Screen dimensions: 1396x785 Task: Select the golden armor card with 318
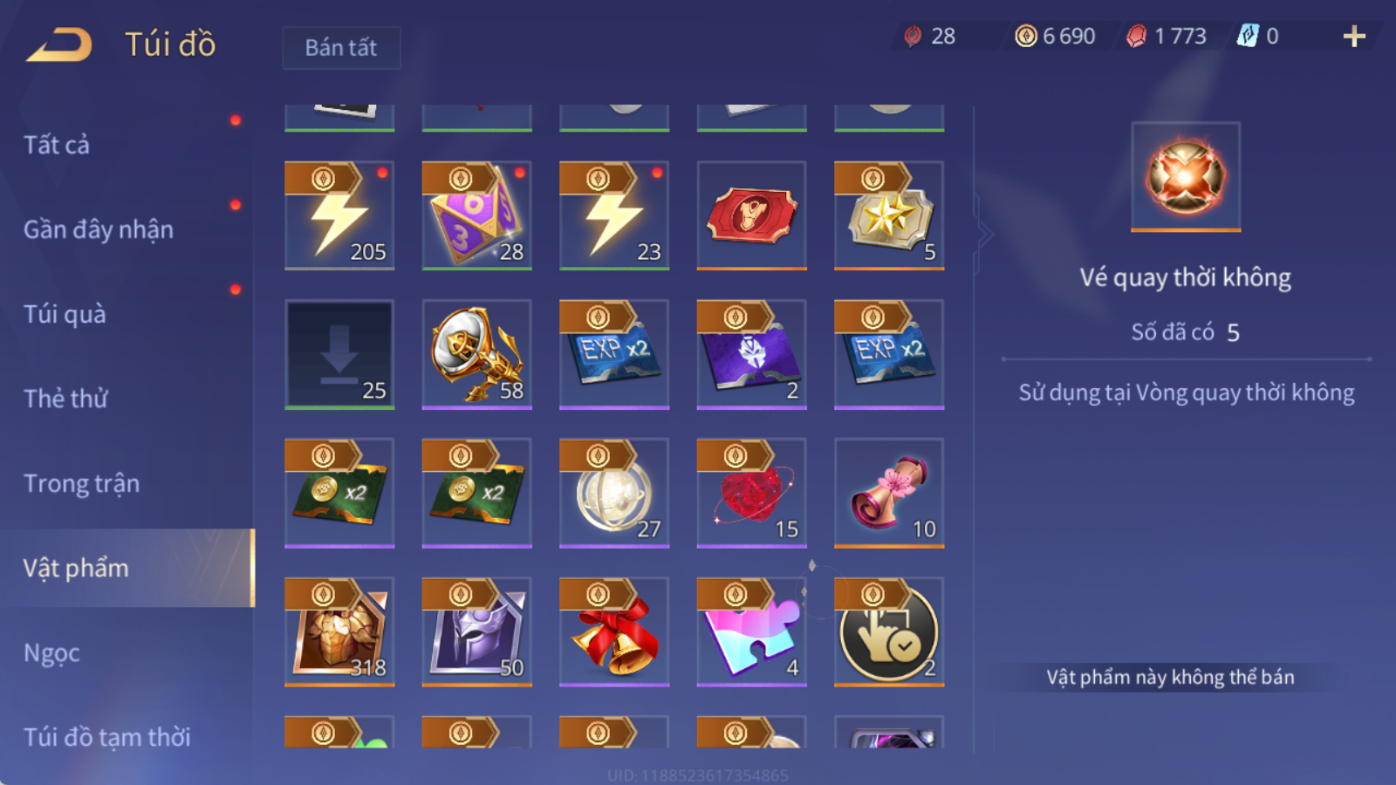pyautogui.click(x=340, y=632)
